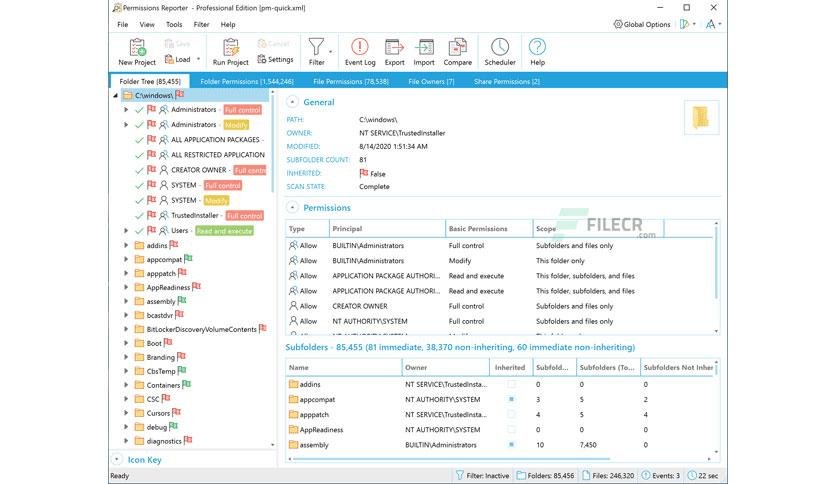The height and width of the screenshot is (484, 836).
Task: Click the Filter funnel icon
Action: (x=316, y=47)
